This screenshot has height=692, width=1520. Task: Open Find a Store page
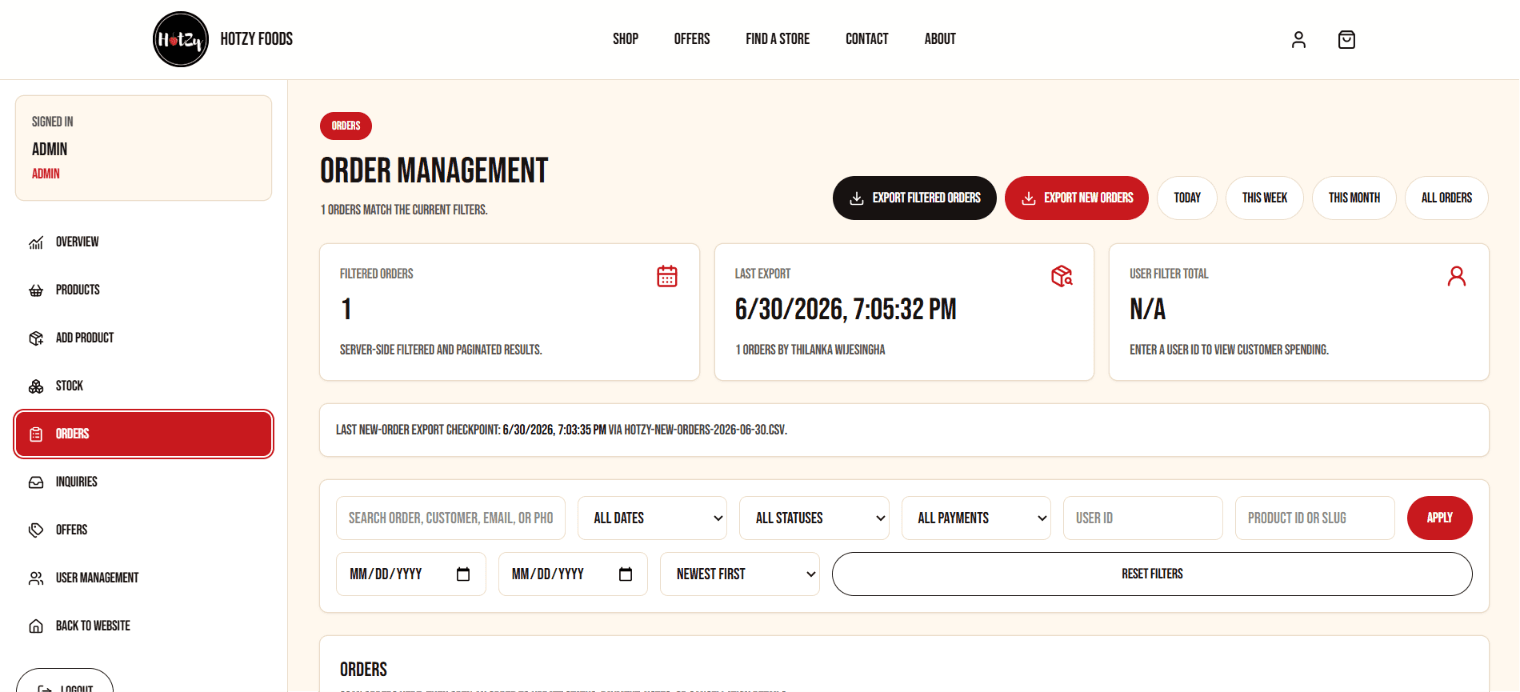pyautogui.click(x=778, y=39)
